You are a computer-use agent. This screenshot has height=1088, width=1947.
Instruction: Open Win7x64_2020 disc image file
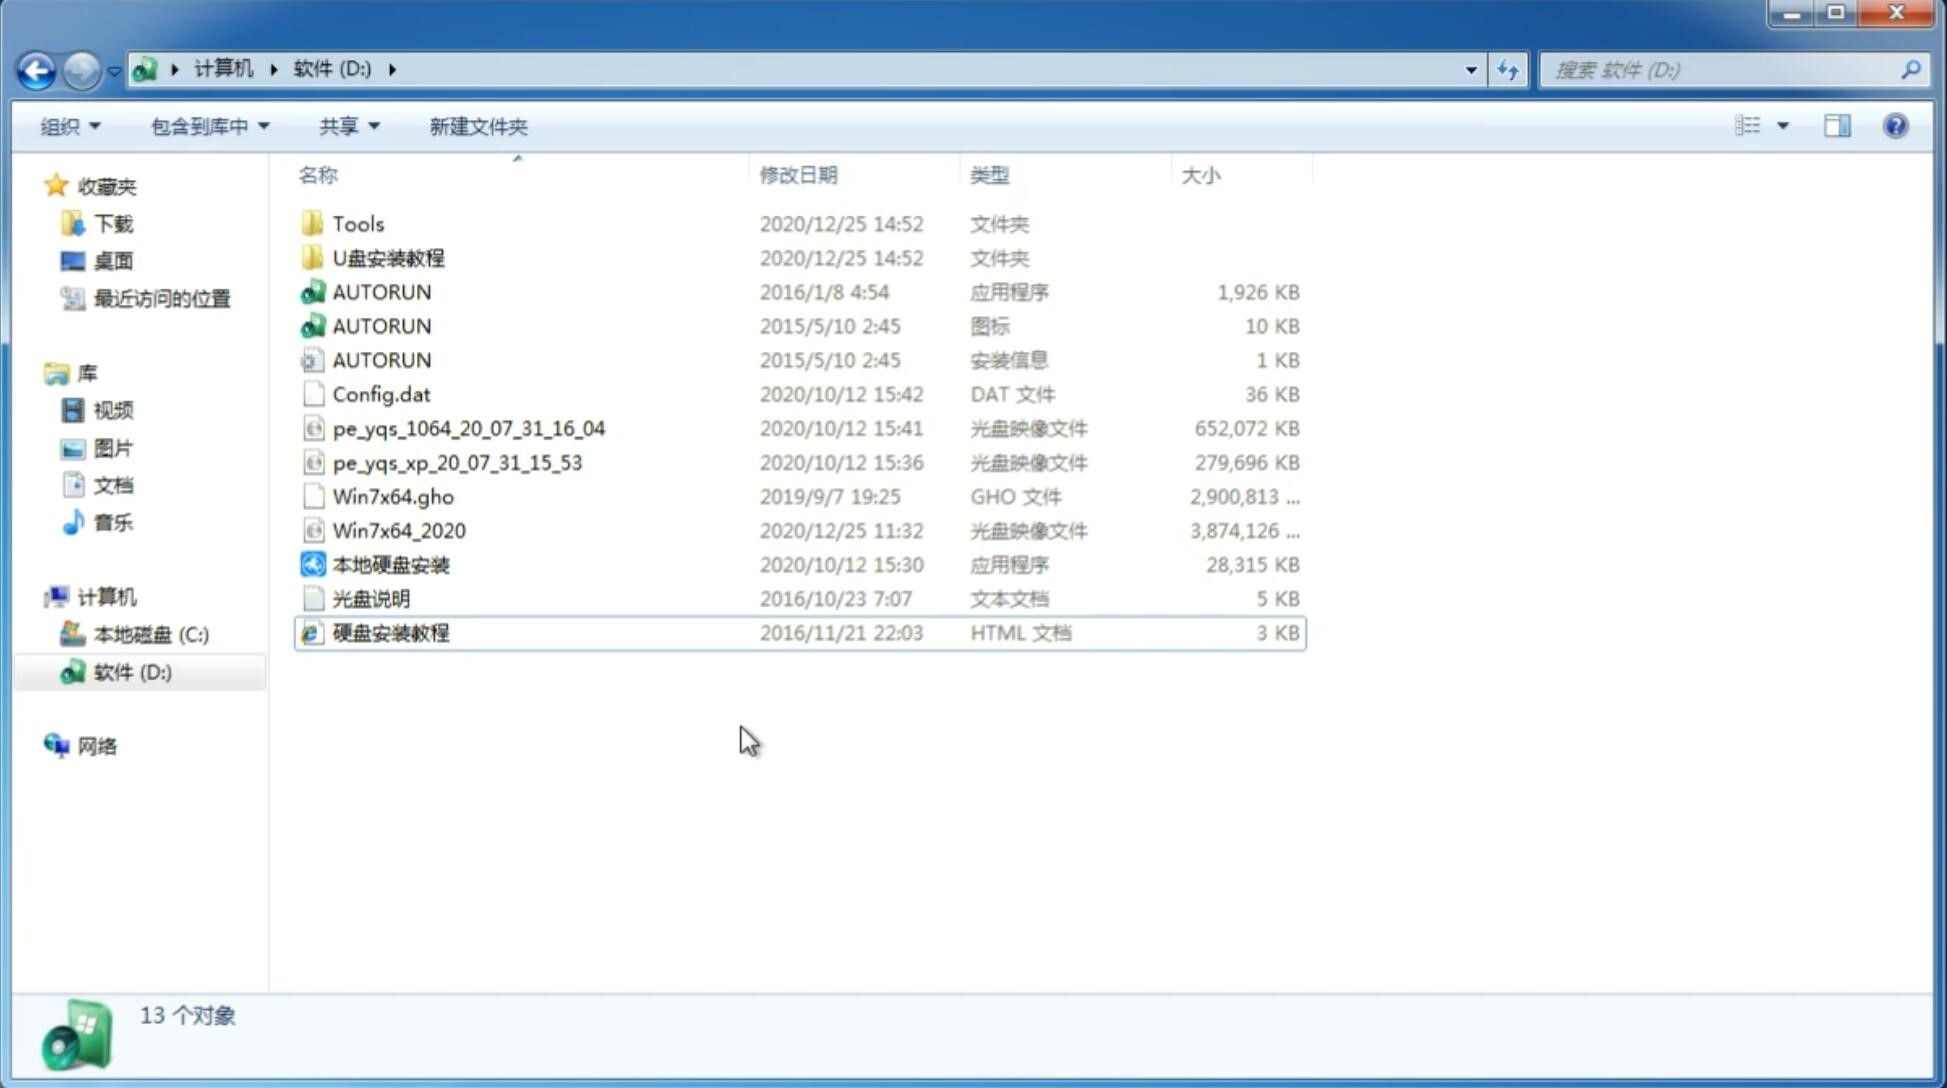tap(398, 531)
